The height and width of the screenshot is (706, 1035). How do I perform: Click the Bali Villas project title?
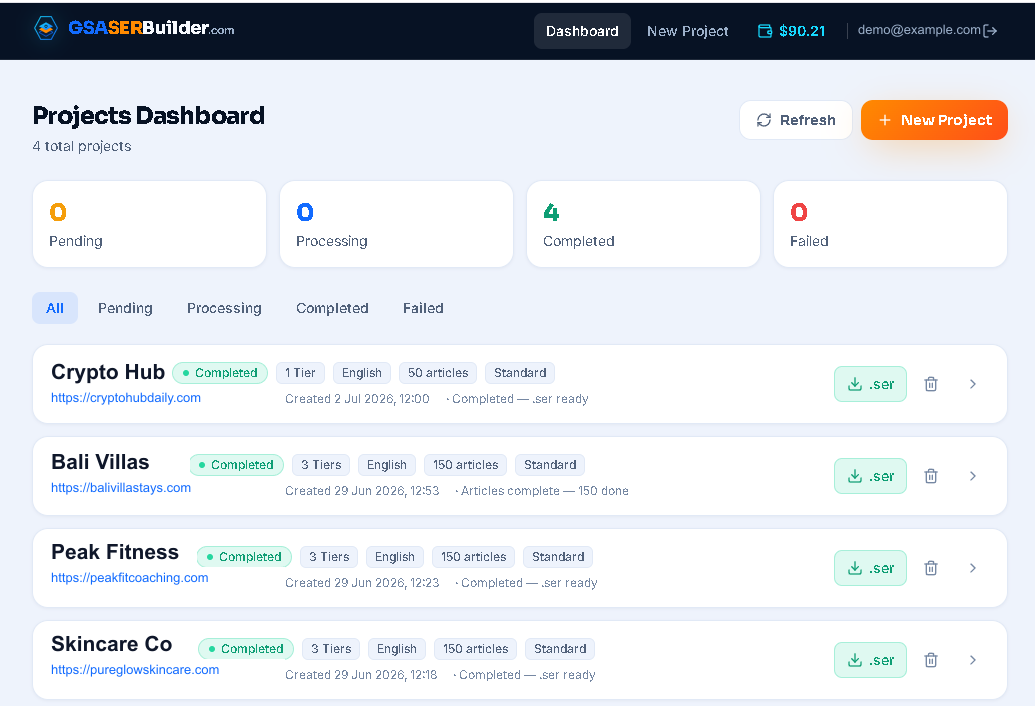coord(100,462)
